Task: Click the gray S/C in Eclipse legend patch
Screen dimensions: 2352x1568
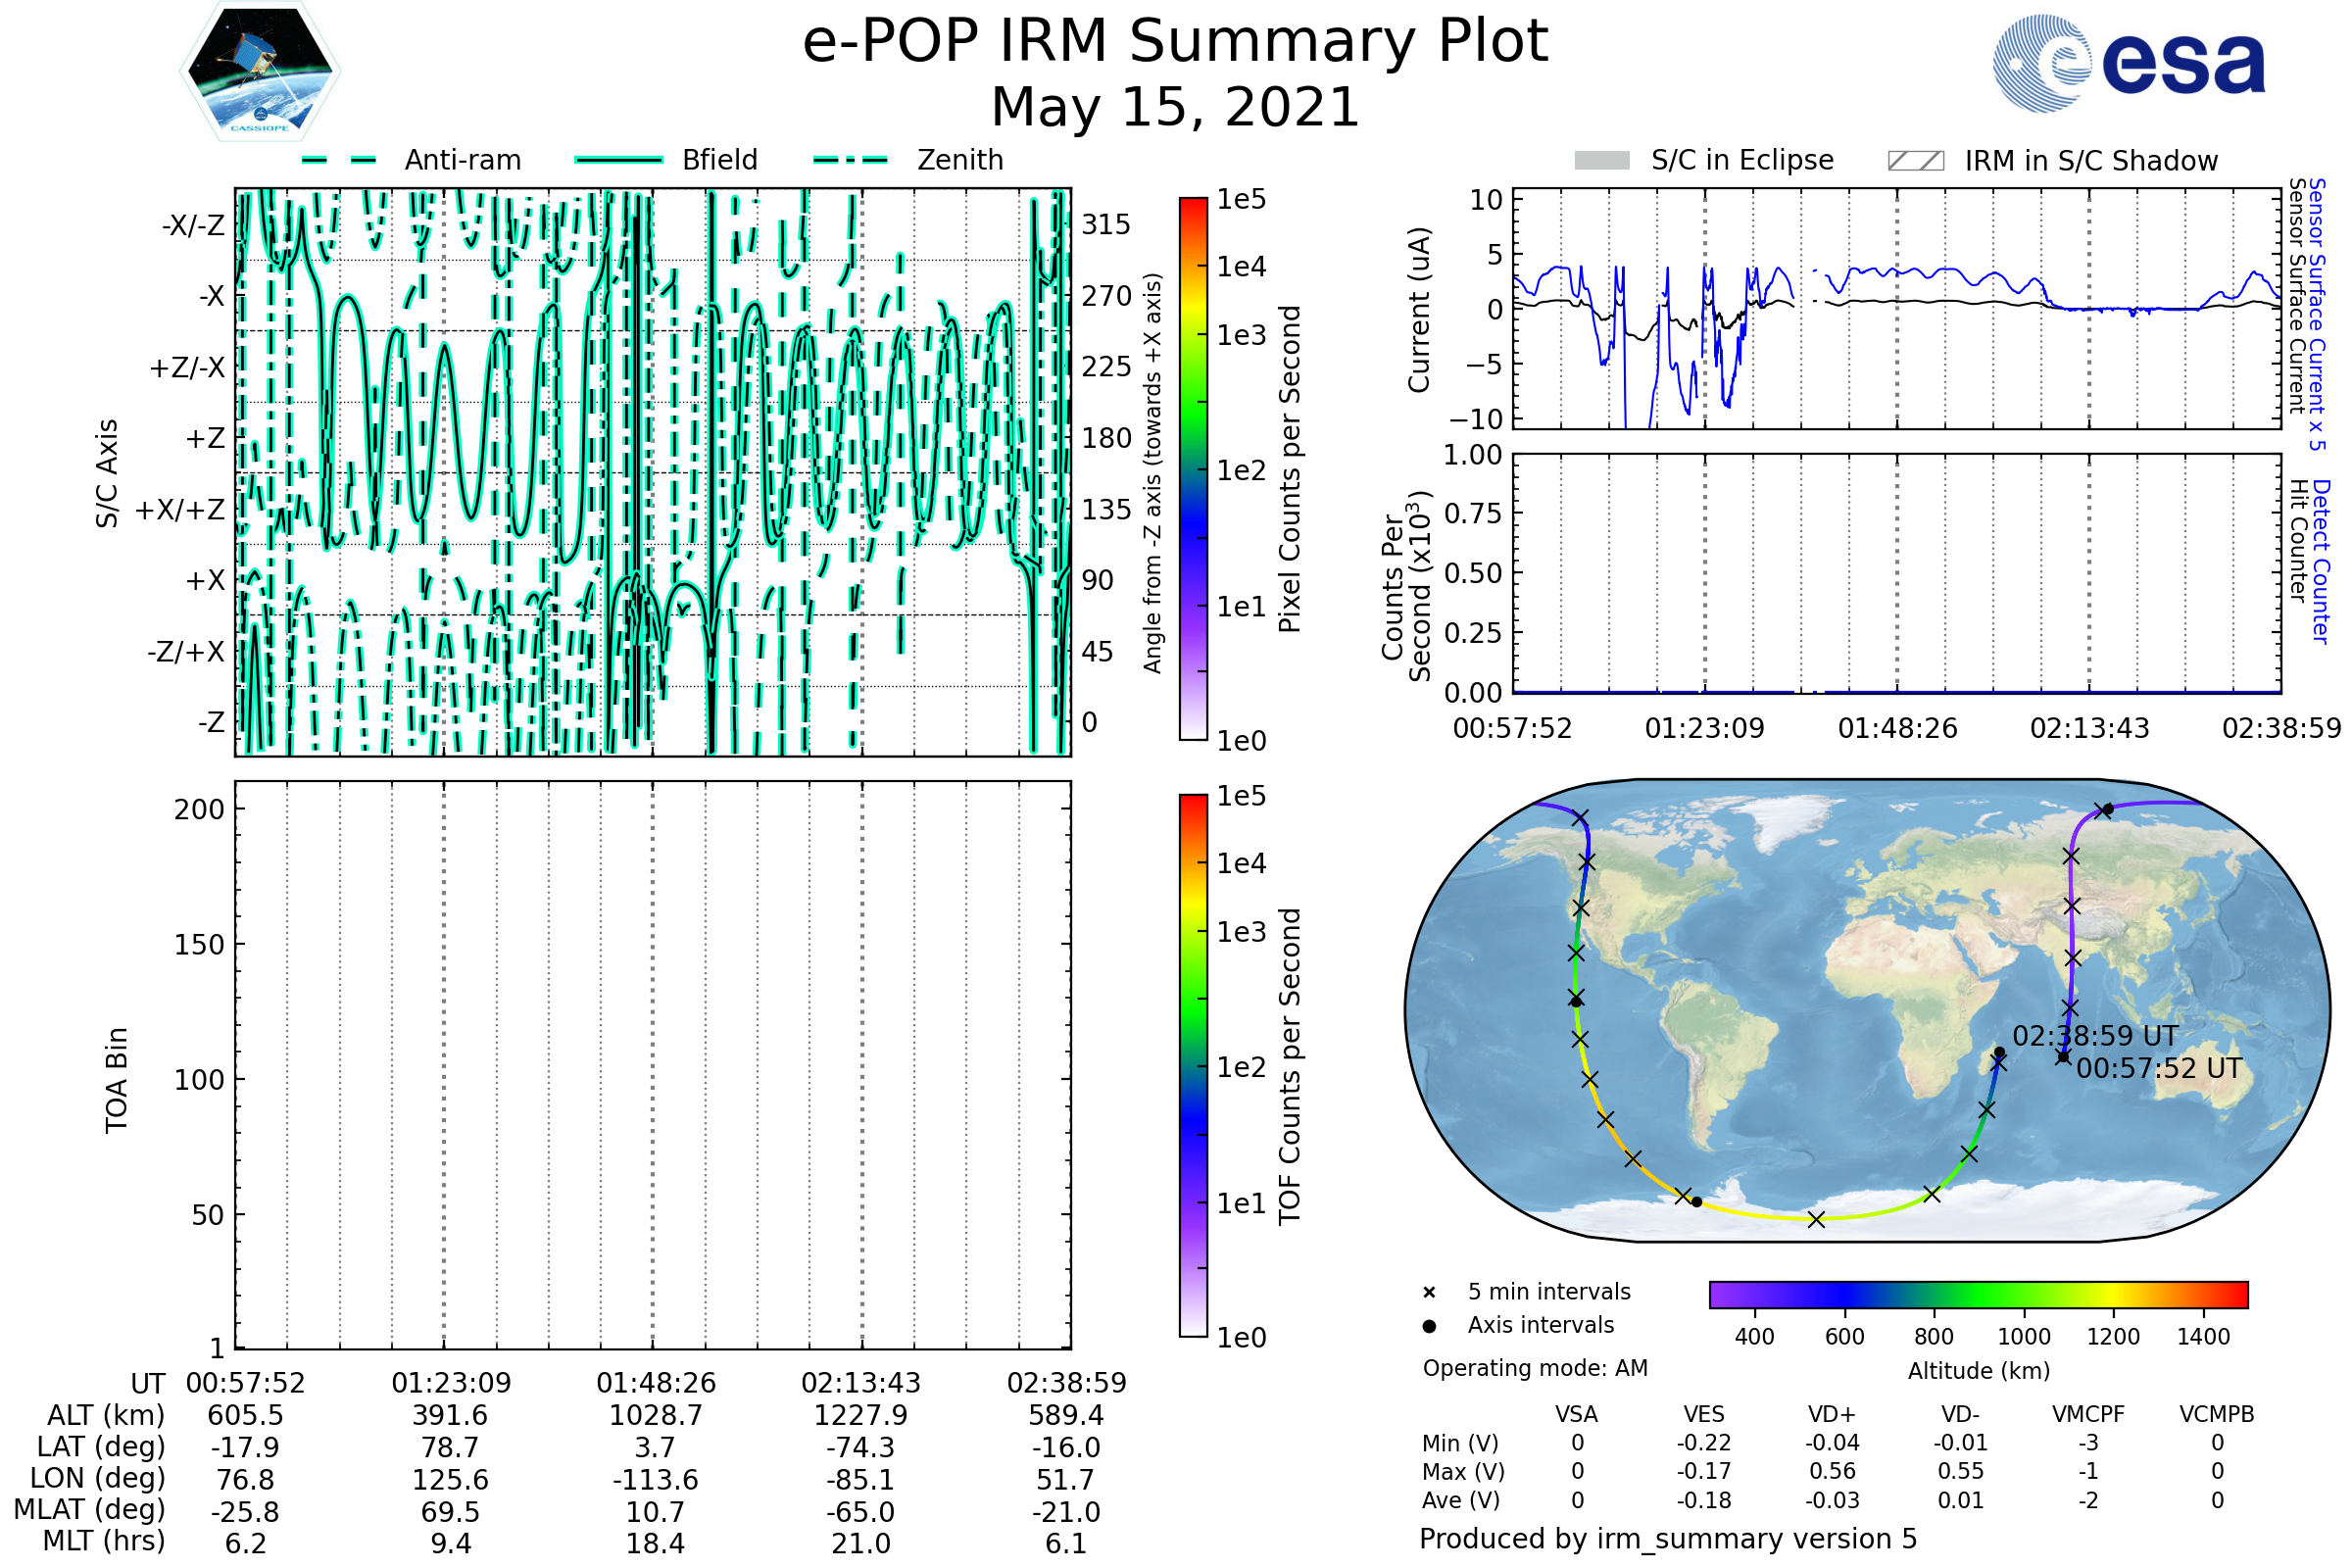Action: coord(1601,161)
